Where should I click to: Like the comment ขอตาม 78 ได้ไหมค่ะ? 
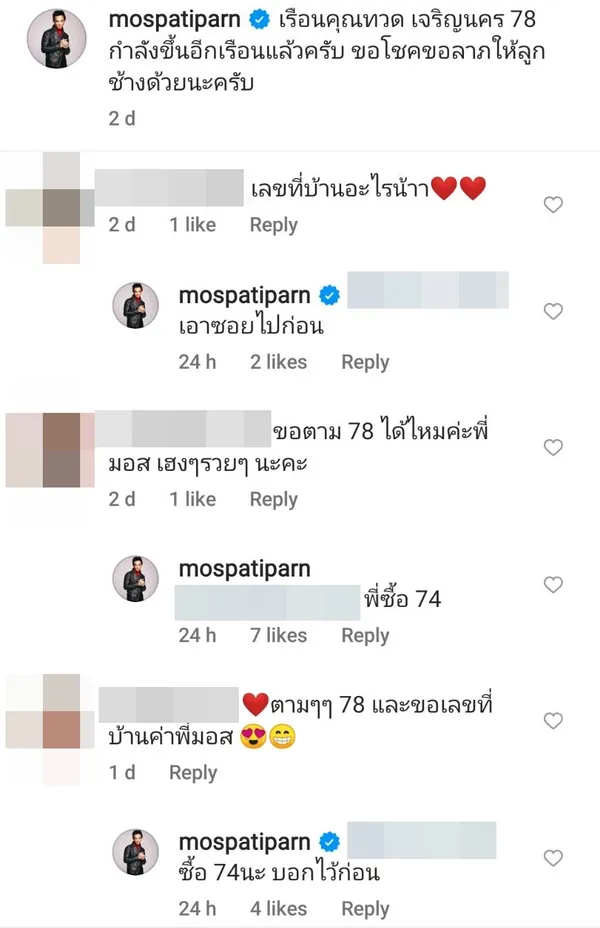click(x=553, y=447)
